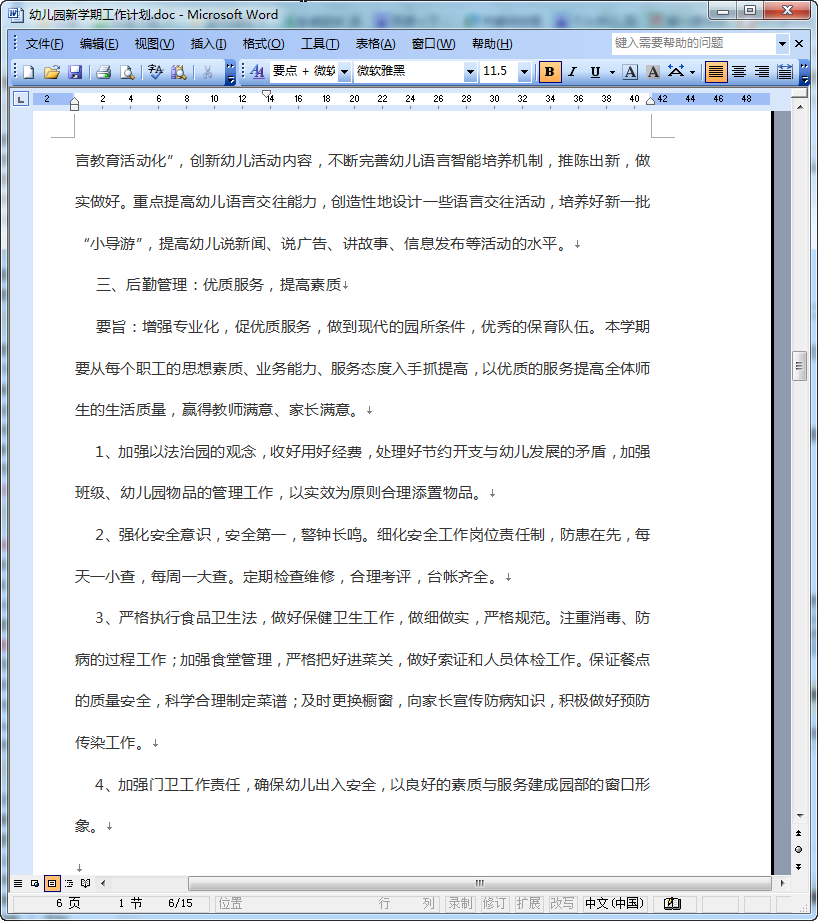Click the vertical scrollbar thumb
Screen dimensions: 818x921
[799, 367]
